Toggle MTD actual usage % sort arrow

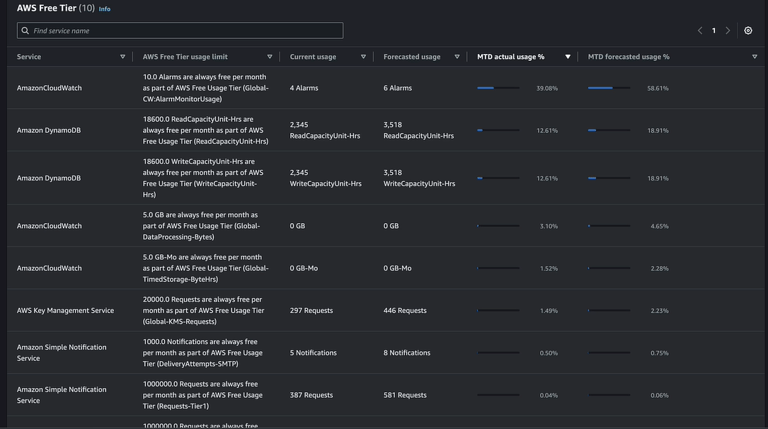point(568,57)
